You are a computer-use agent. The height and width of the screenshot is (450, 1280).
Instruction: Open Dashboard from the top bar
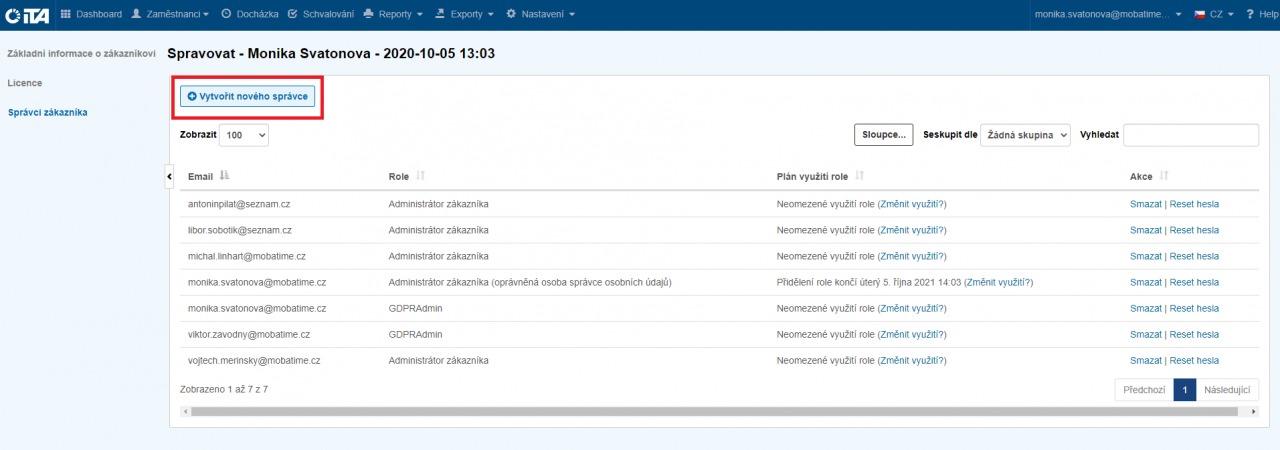[91, 14]
